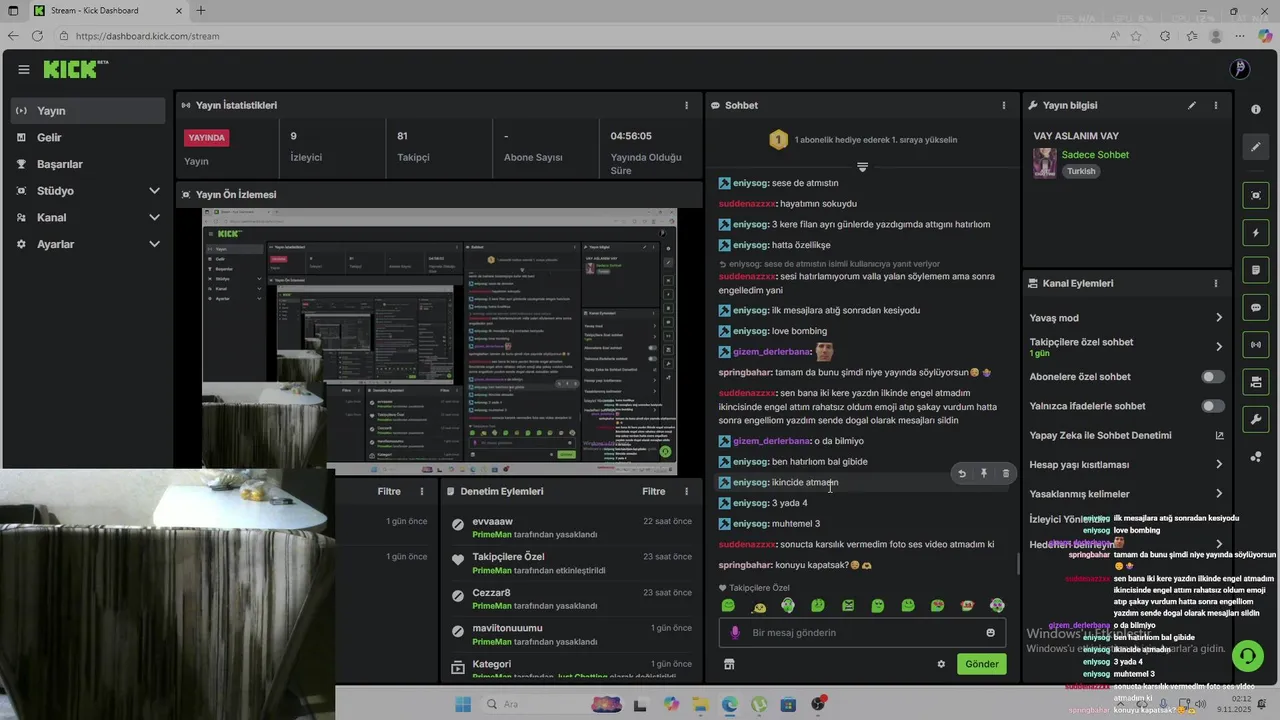Toggle the document-style widget icon in the right bar
Viewport: 1280px width, 720px height.
1256,270
